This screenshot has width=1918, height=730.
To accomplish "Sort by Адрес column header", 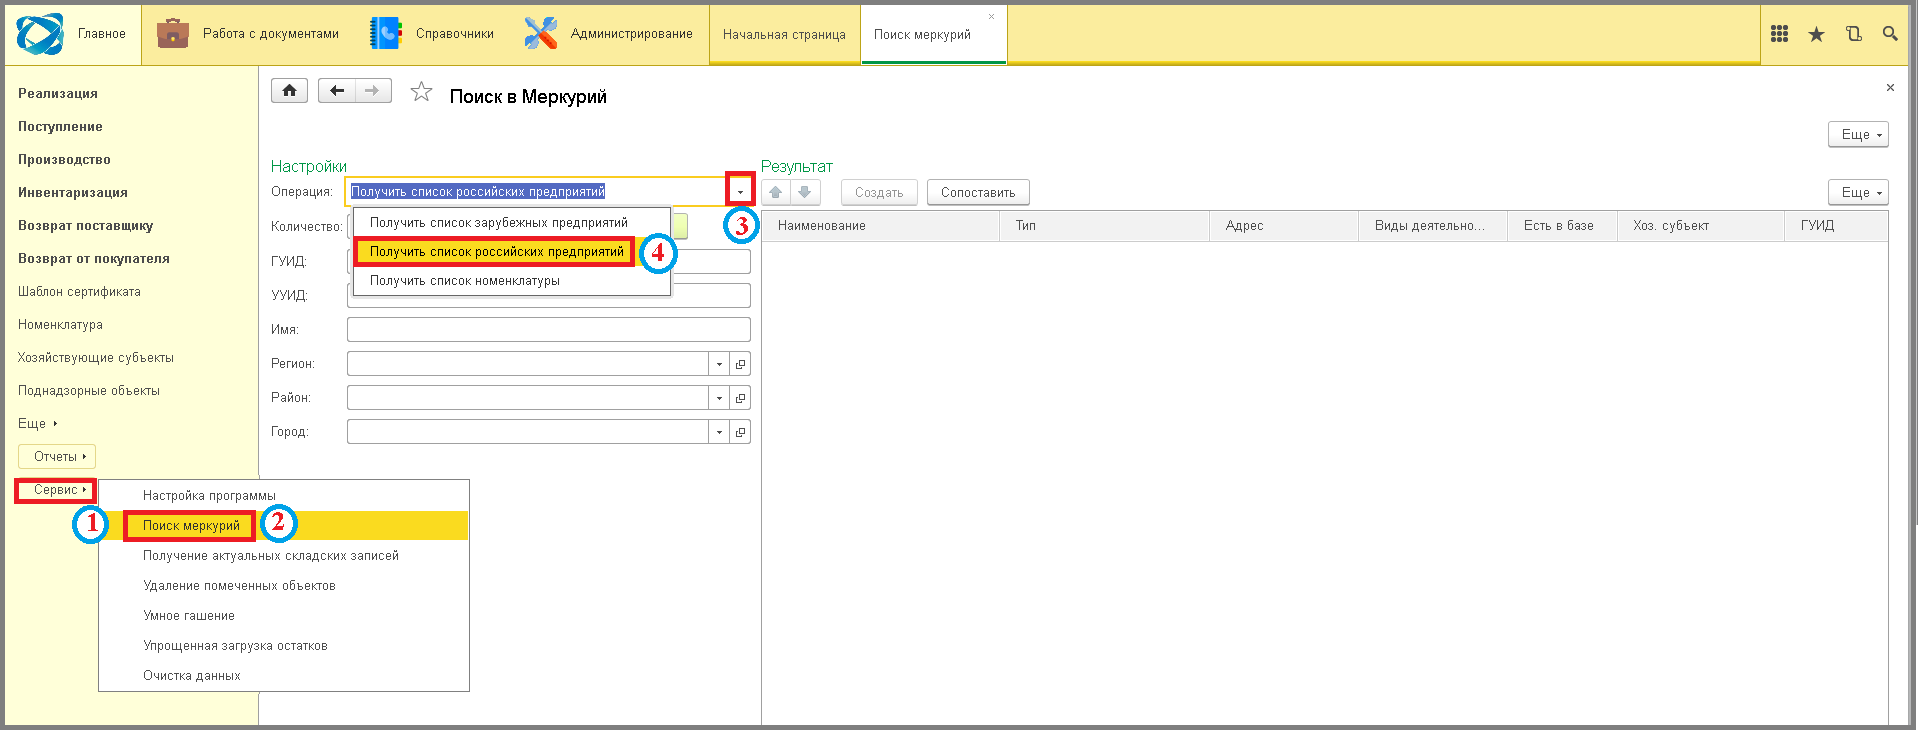I will (1284, 226).
